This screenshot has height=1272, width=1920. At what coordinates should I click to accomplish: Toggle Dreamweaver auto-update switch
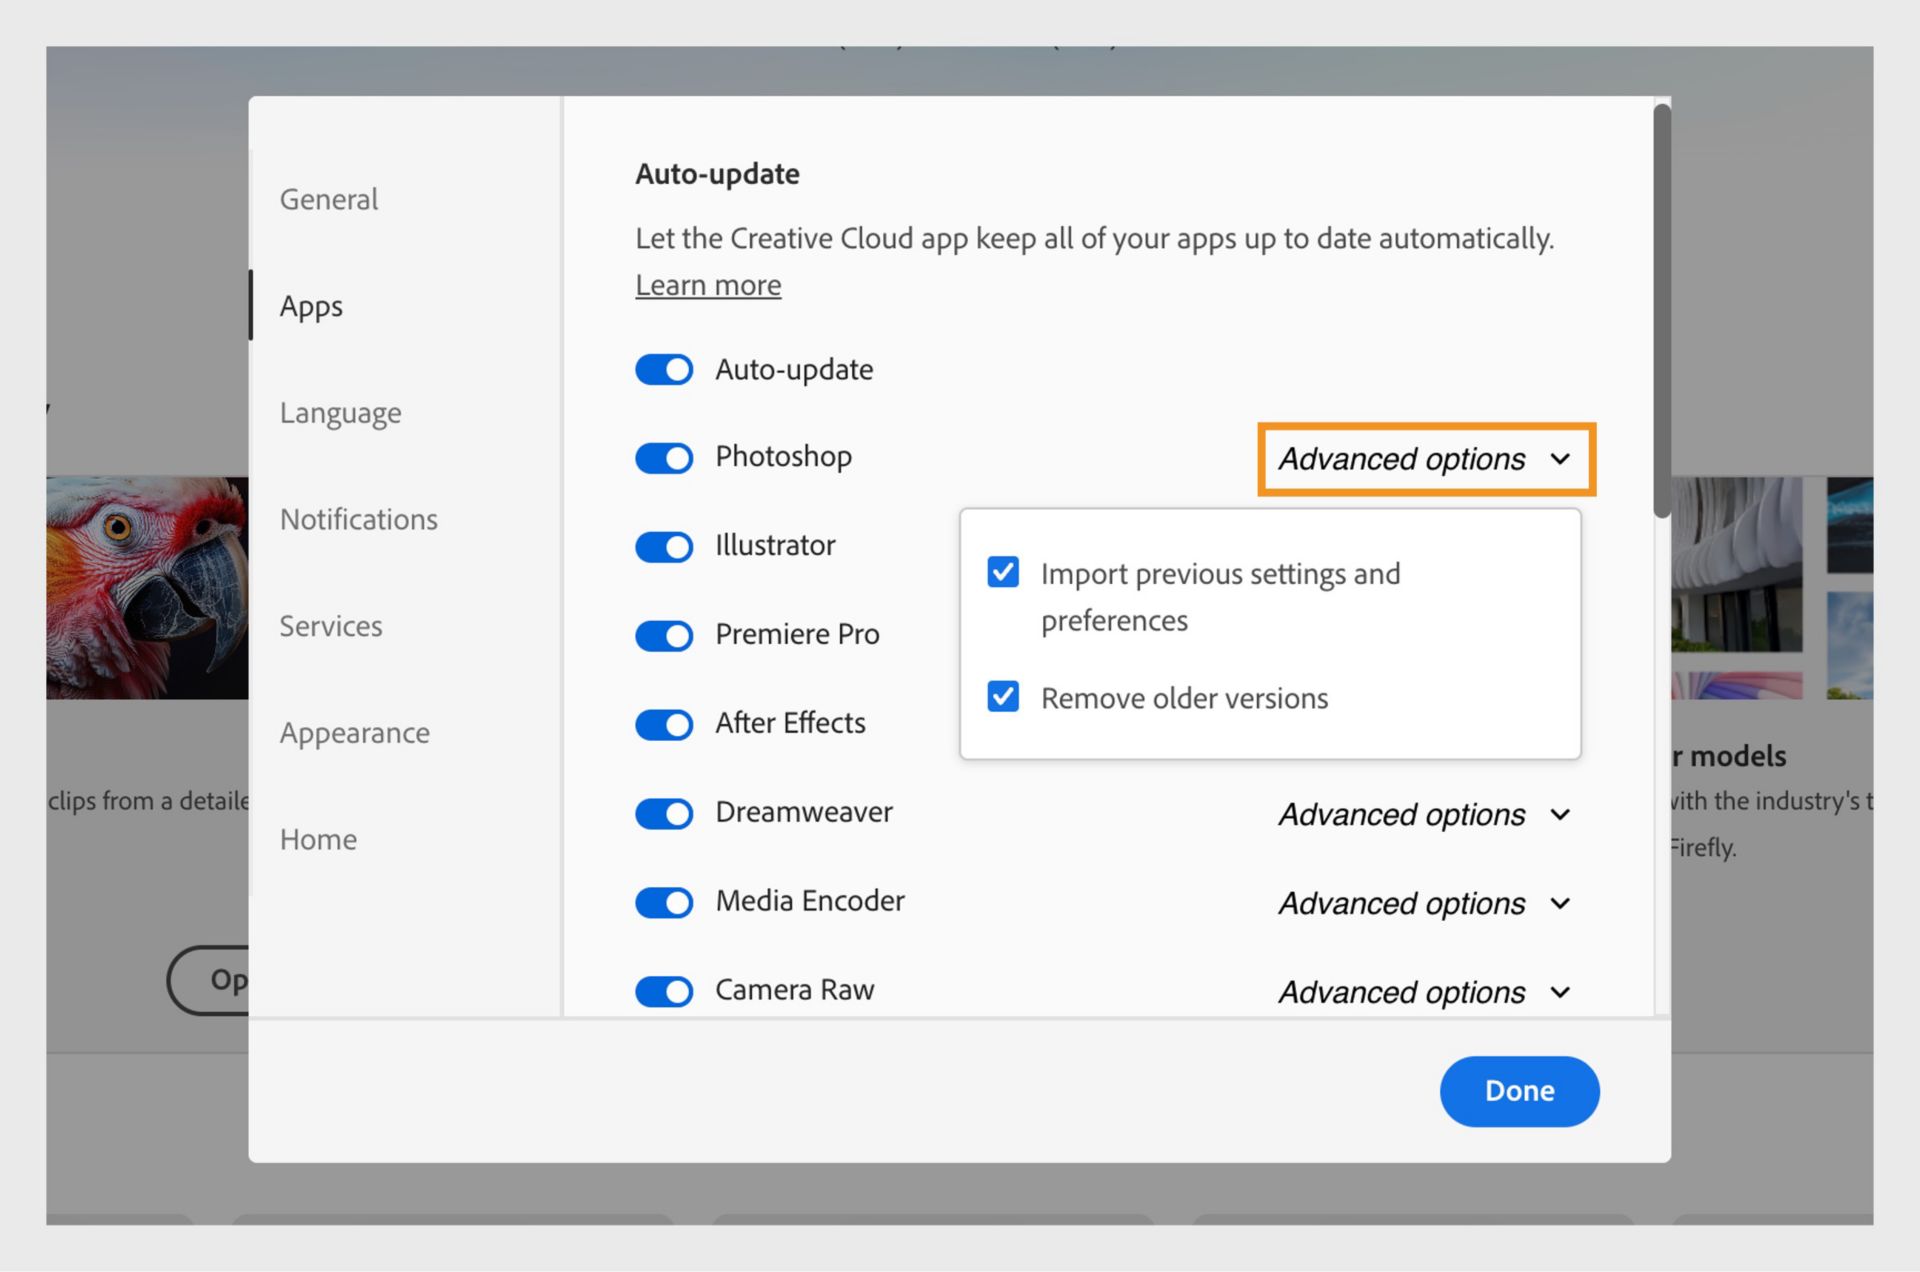[x=663, y=813]
